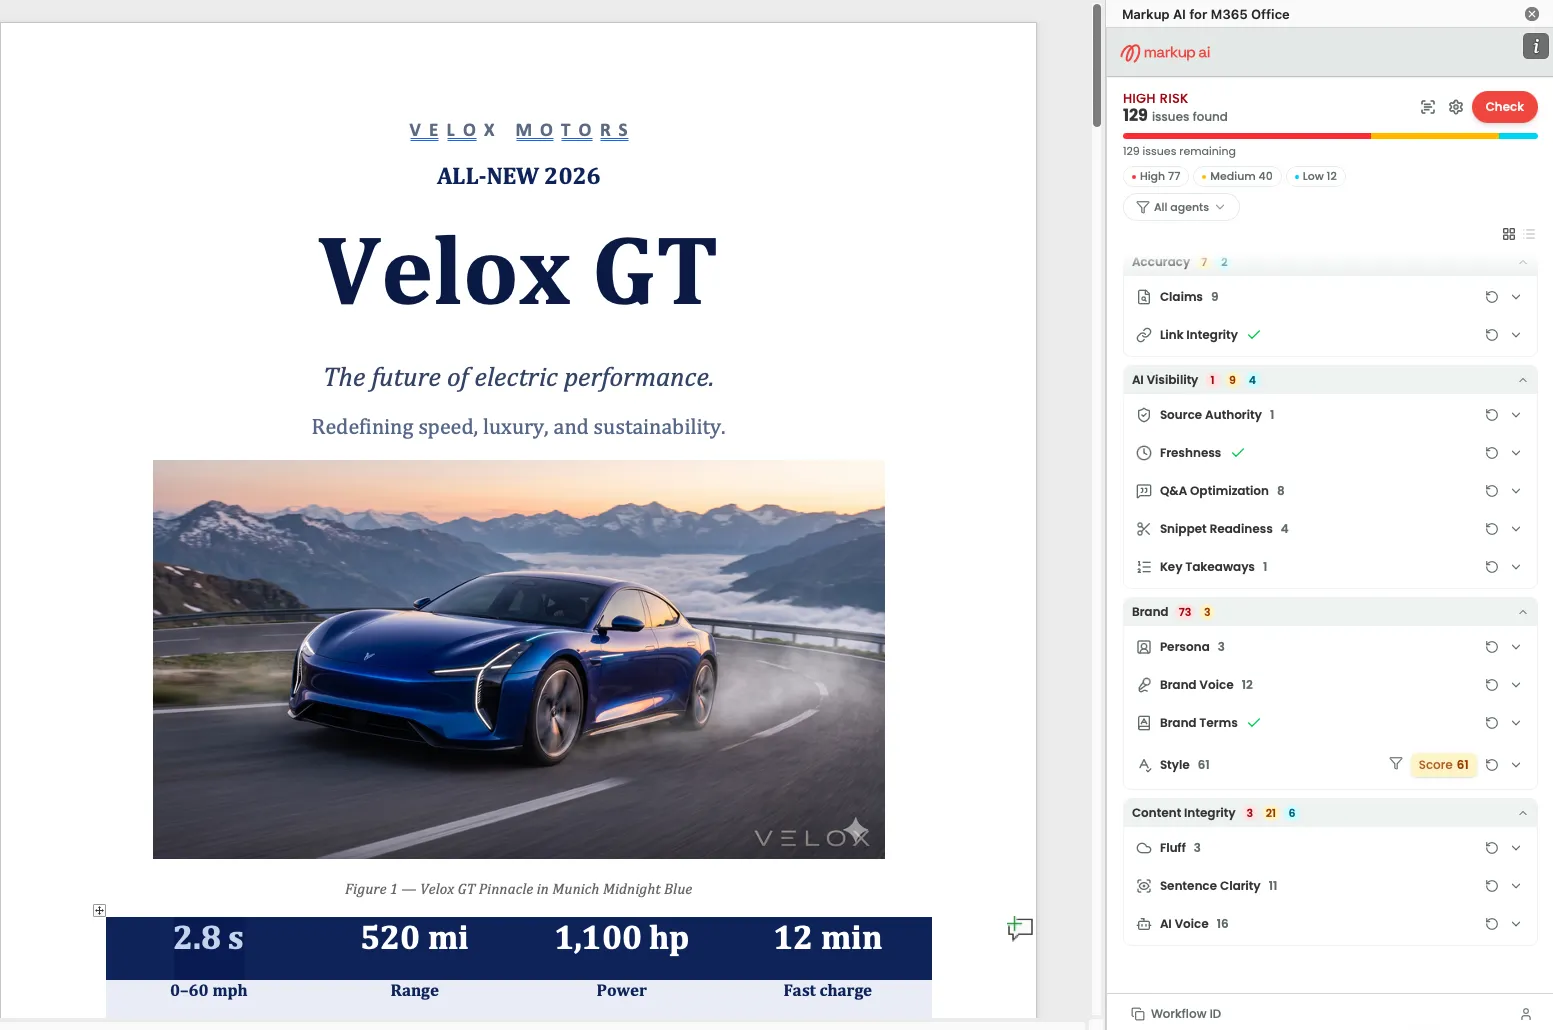Rerun the Freshness check
The width and height of the screenshot is (1553, 1030).
click(x=1491, y=453)
